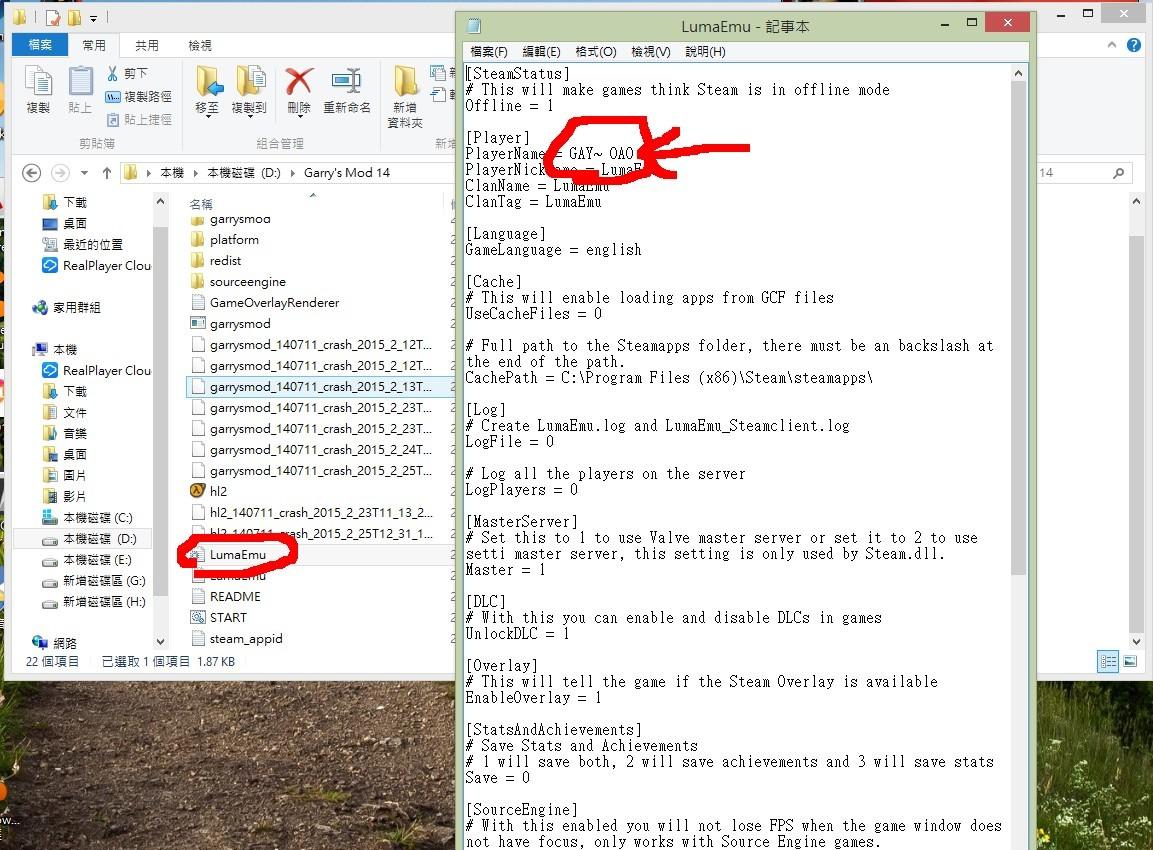Switch to the 檢視 ribbon tab
The image size is (1153, 850).
(x=200, y=45)
